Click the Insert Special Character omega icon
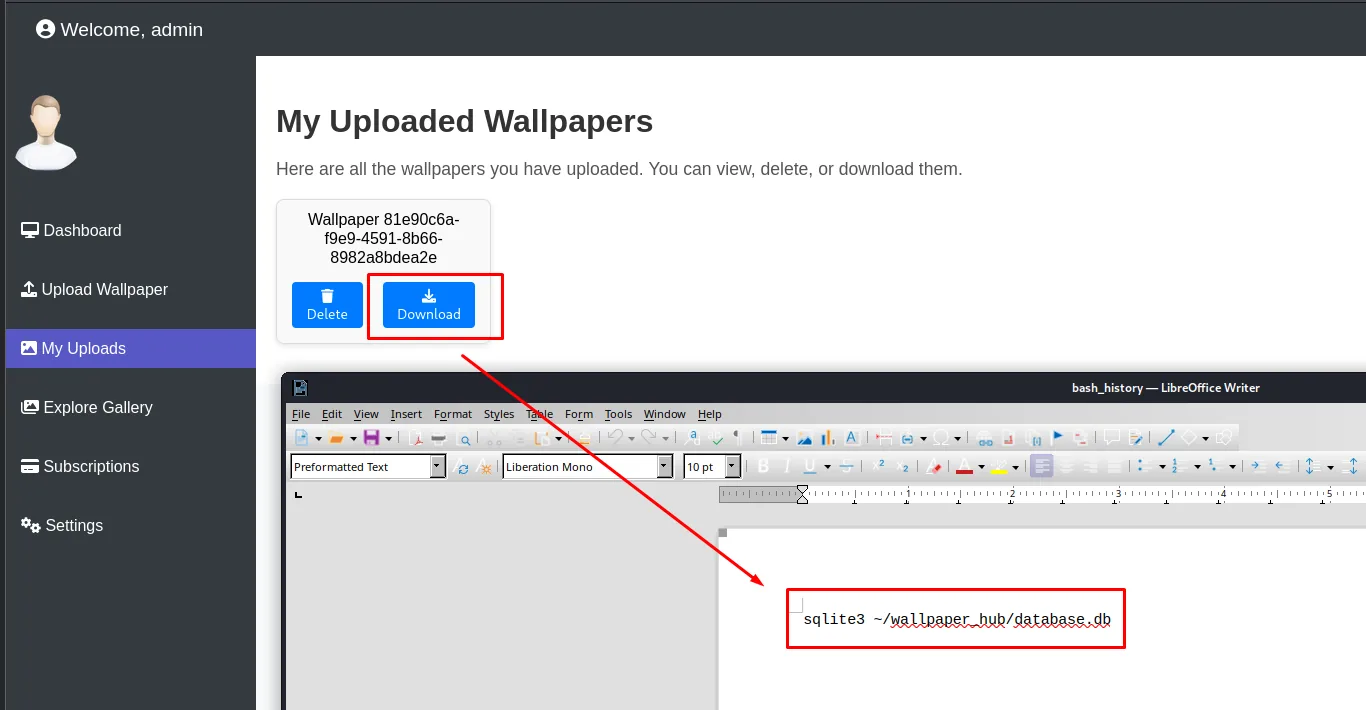1366x710 pixels. click(941, 438)
